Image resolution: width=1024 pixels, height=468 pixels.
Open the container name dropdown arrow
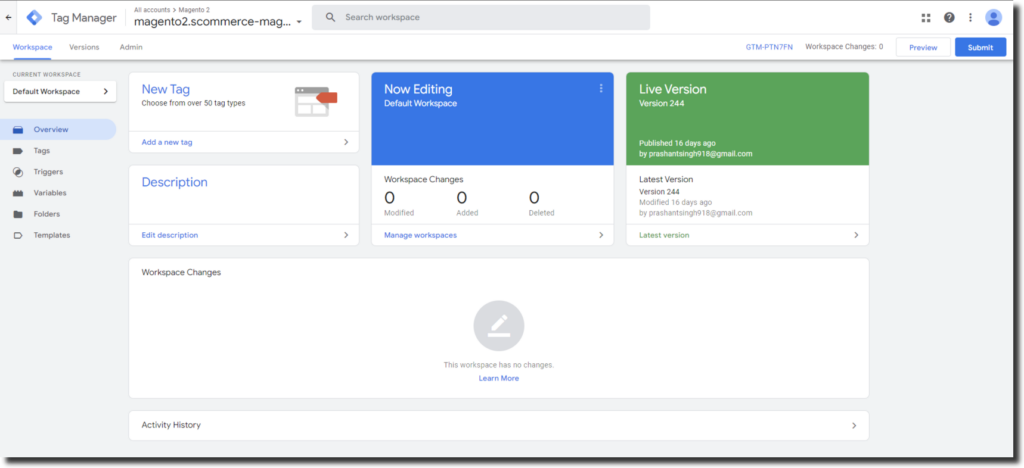(x=299, y=22)
